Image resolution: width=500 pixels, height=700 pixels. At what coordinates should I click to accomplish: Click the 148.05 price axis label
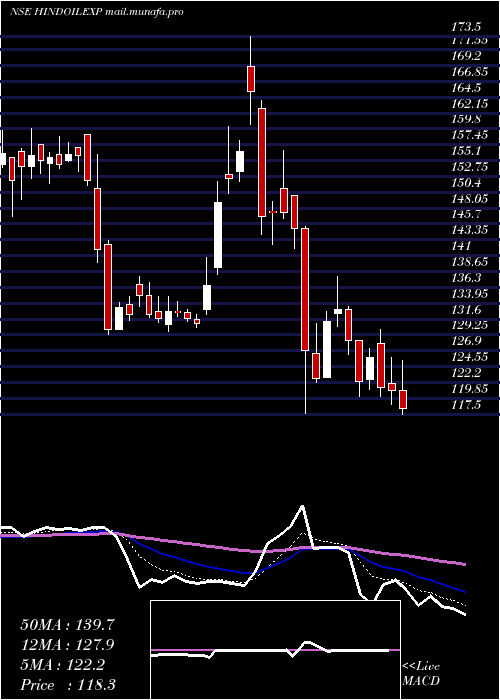469,198
